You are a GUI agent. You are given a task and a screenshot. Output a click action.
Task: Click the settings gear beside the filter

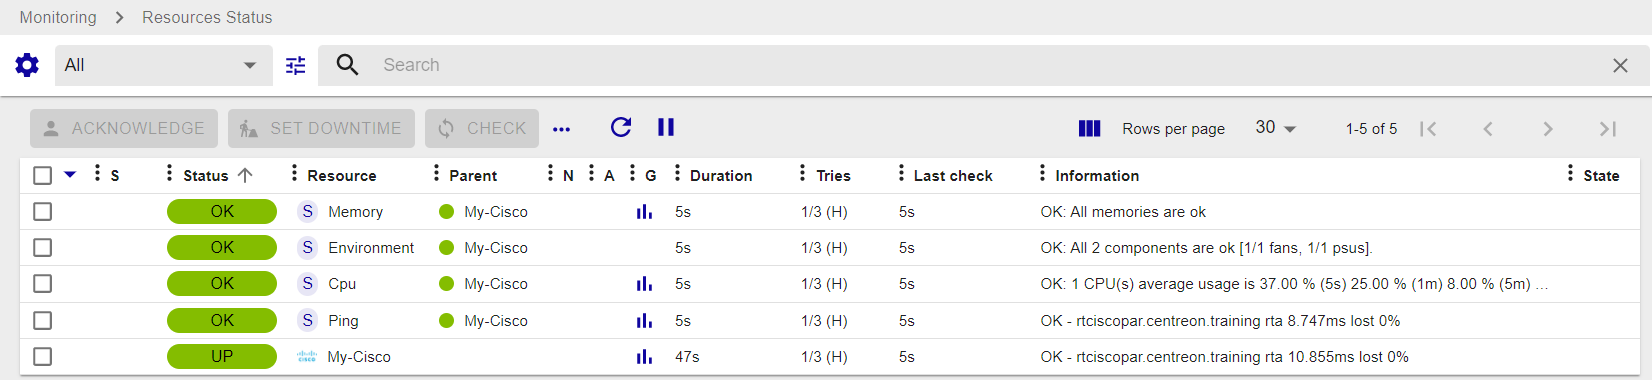[27, 65]
